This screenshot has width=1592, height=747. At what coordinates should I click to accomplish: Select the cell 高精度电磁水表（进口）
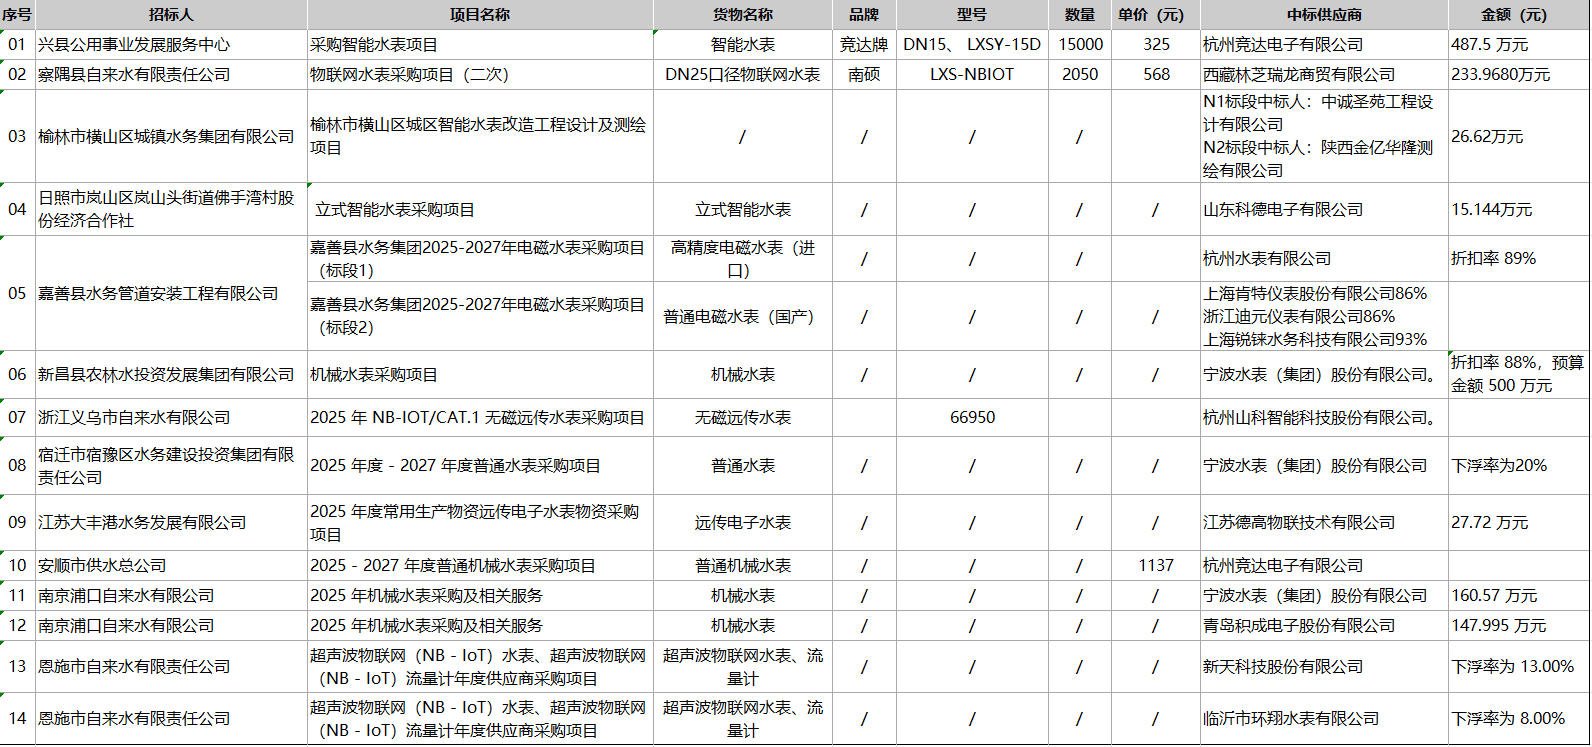coord(743,259)
